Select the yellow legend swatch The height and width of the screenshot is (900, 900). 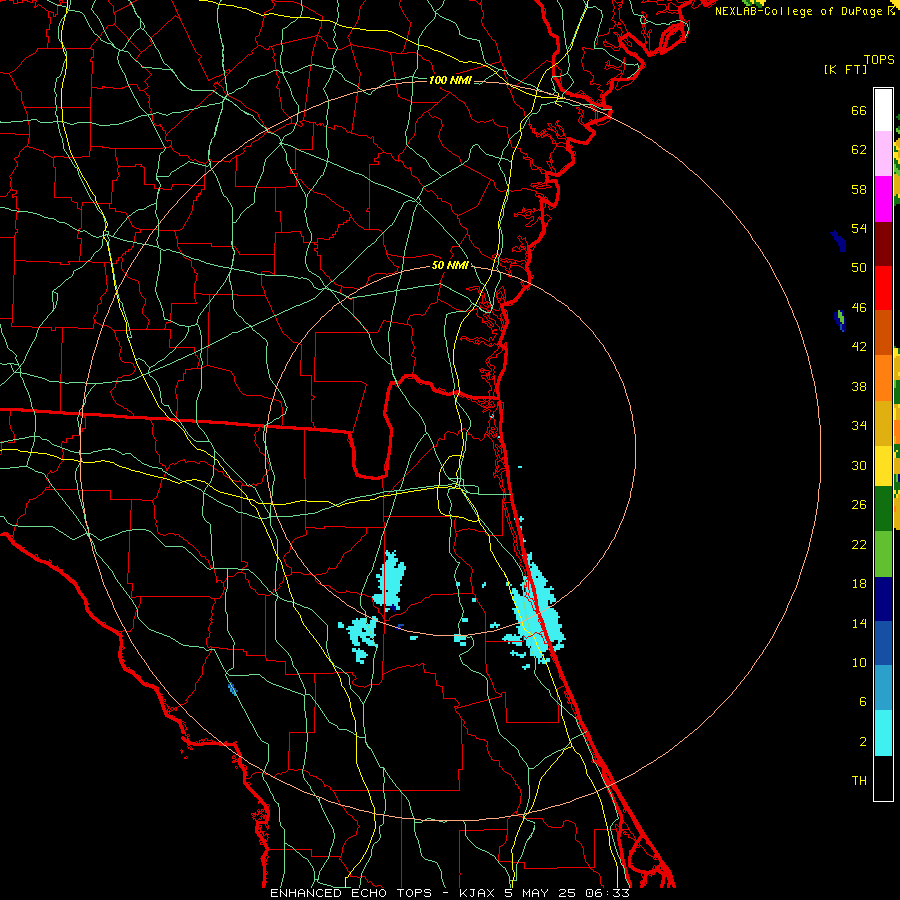pos(883,466)
